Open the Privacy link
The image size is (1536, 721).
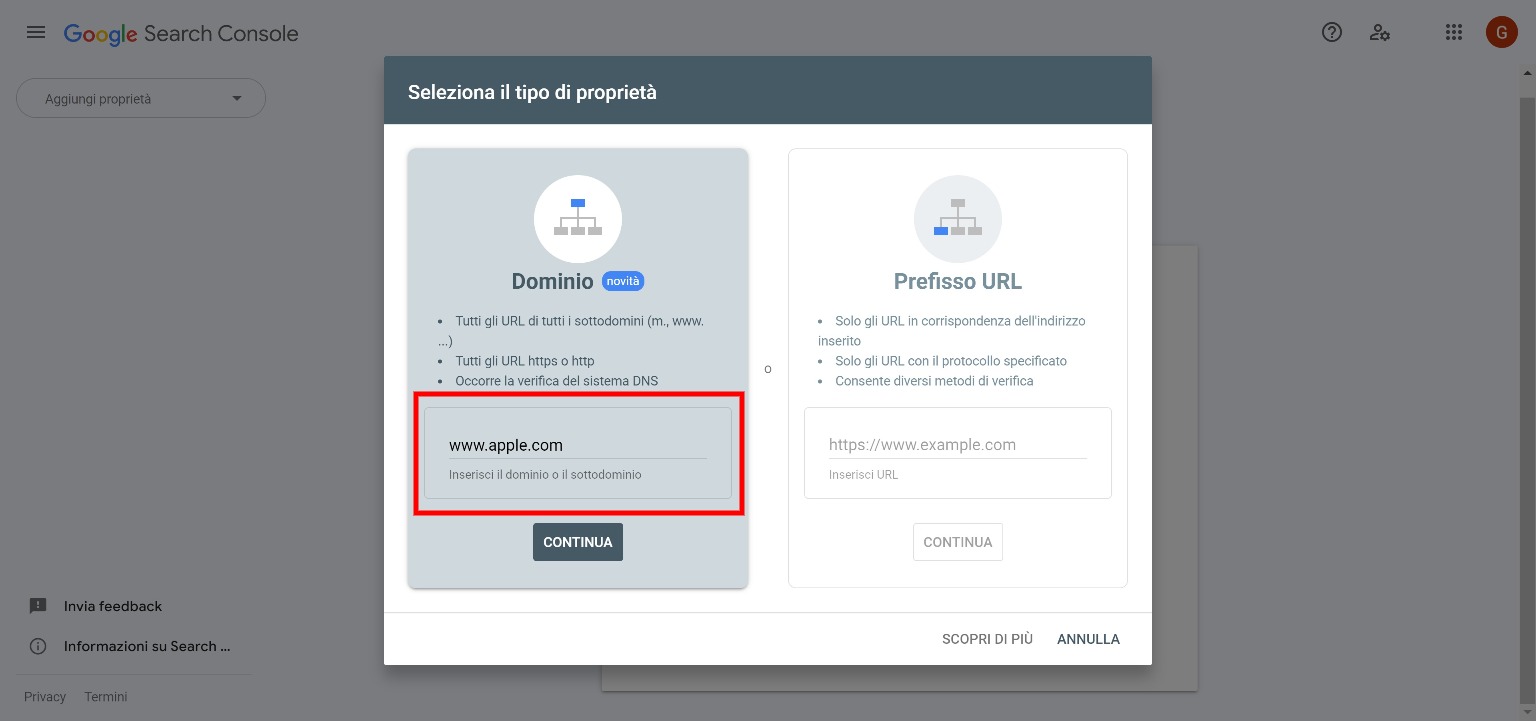(45, 697)
